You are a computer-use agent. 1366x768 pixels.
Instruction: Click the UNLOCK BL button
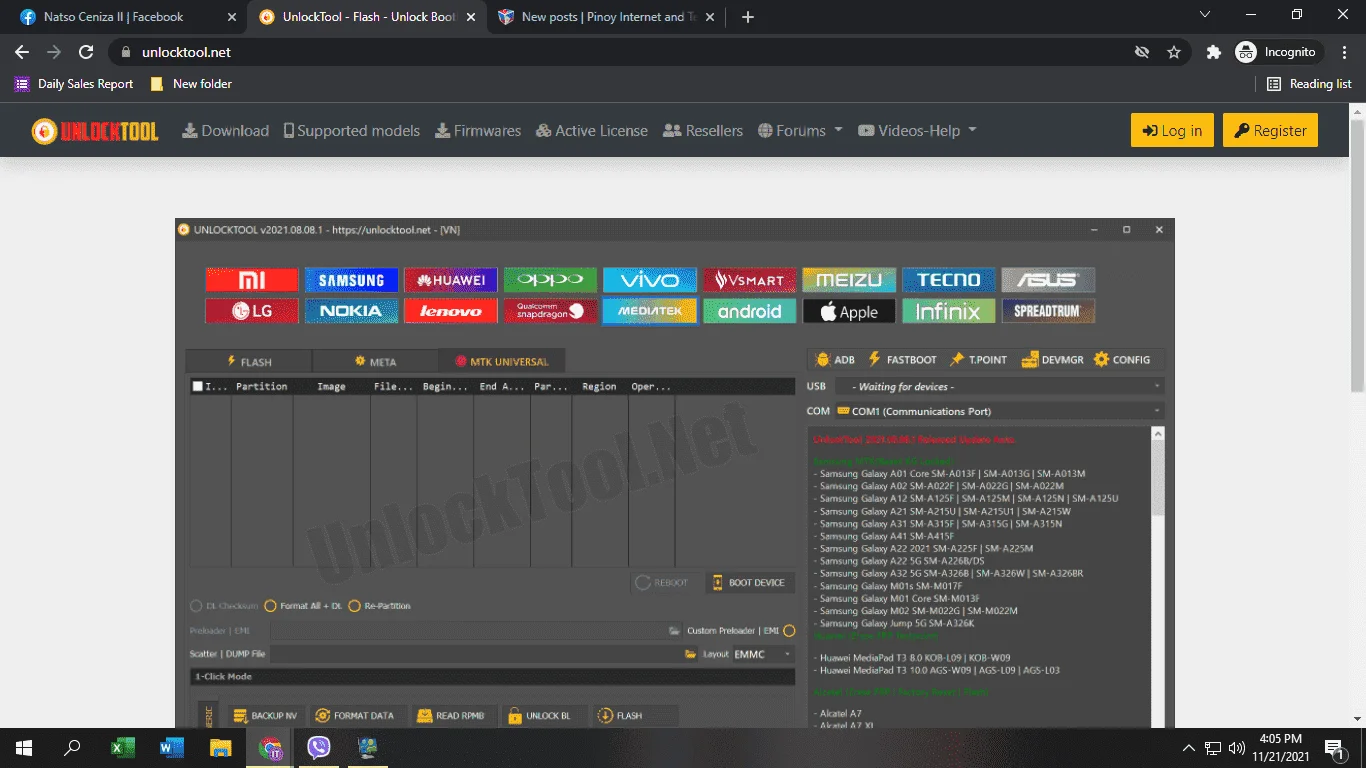click(x=540, y=716)
